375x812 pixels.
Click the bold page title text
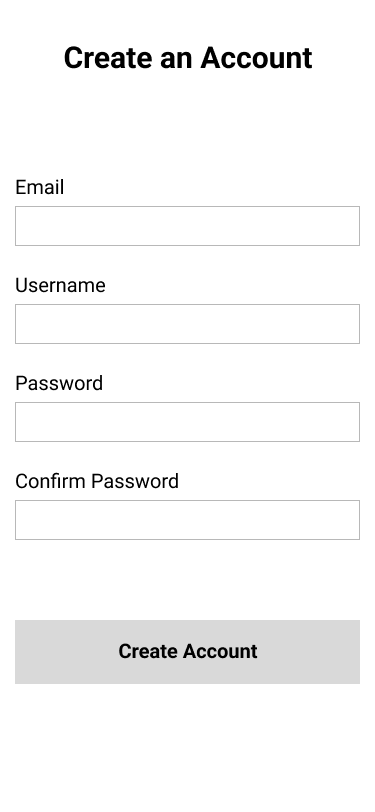[188, 57]
